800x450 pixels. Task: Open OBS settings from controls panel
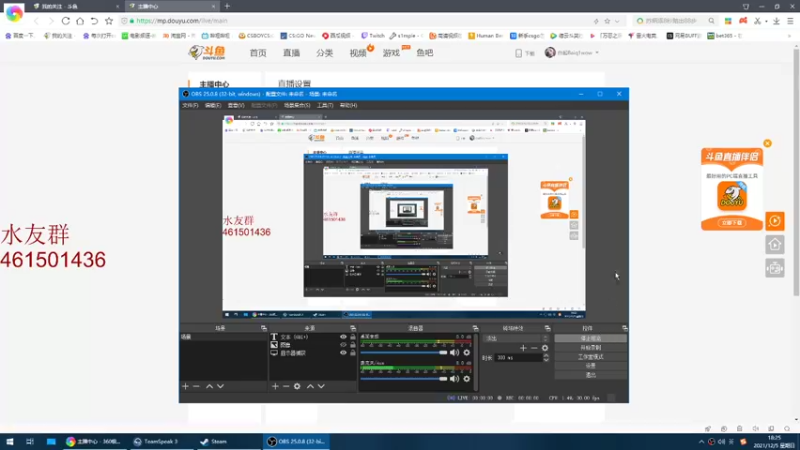tap(590, 366)
